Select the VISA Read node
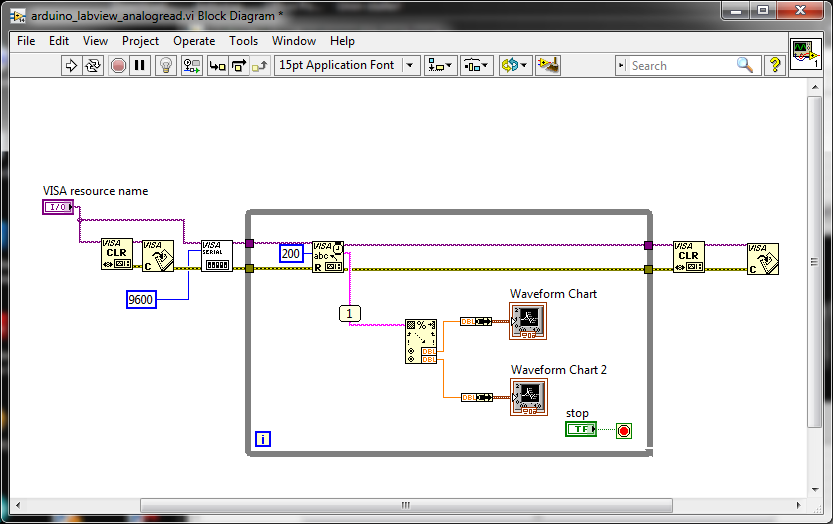833x524 pixels. (328, 257)
